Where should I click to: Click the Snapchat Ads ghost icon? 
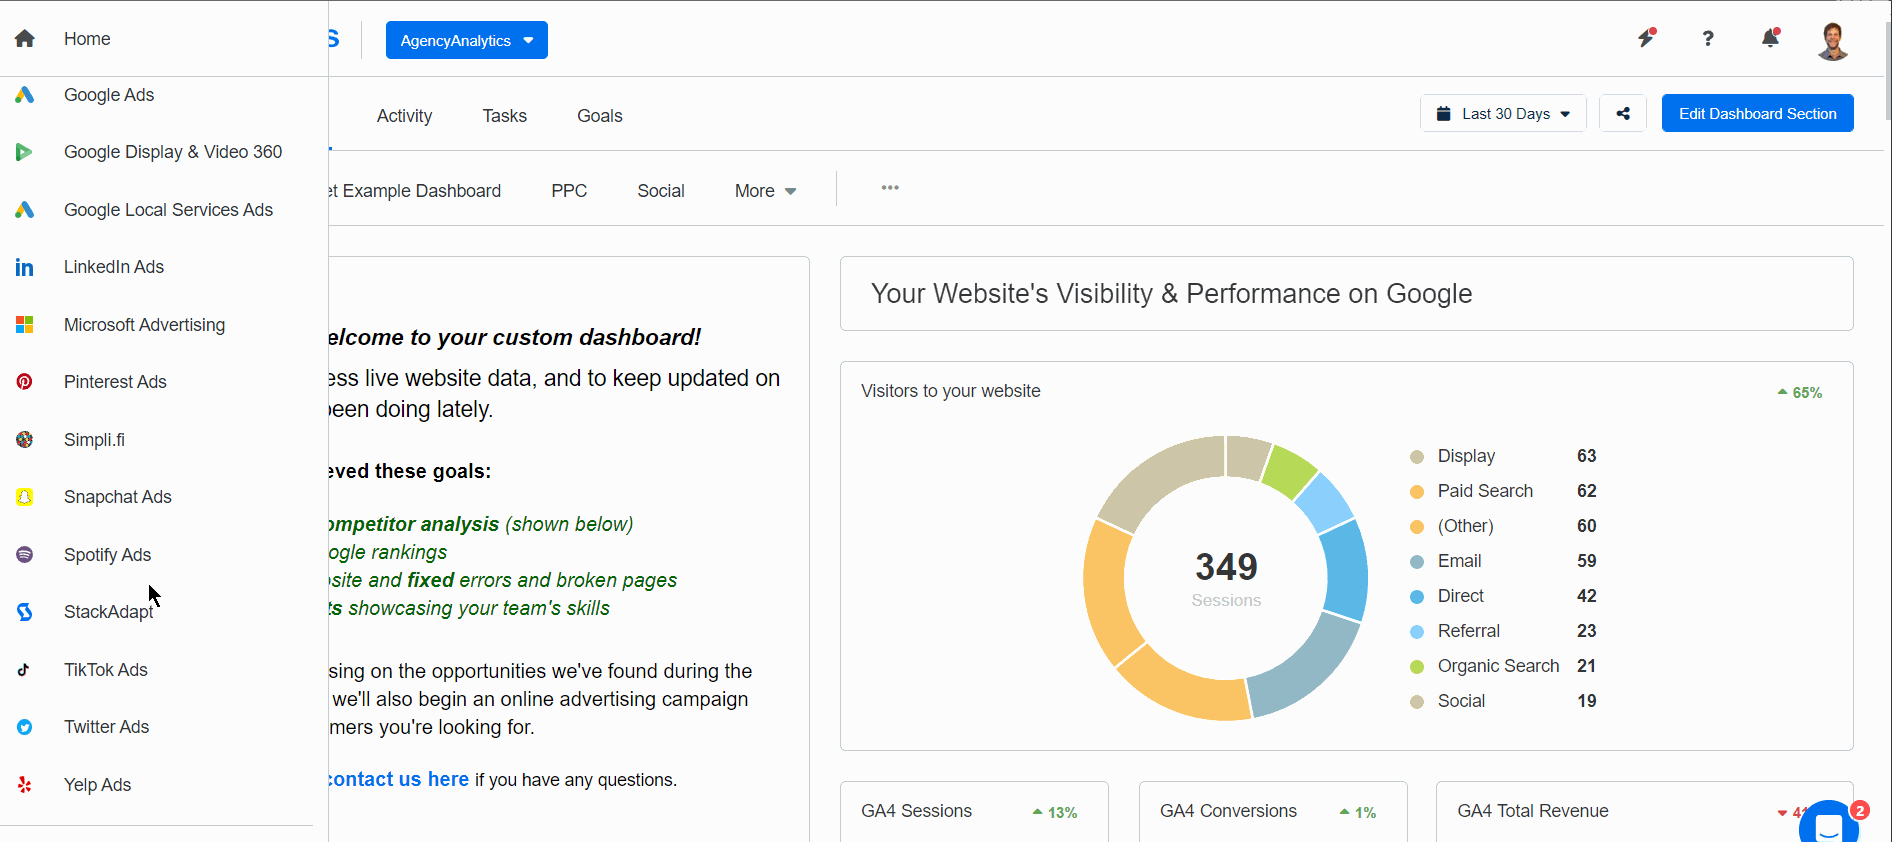(25, 497)
